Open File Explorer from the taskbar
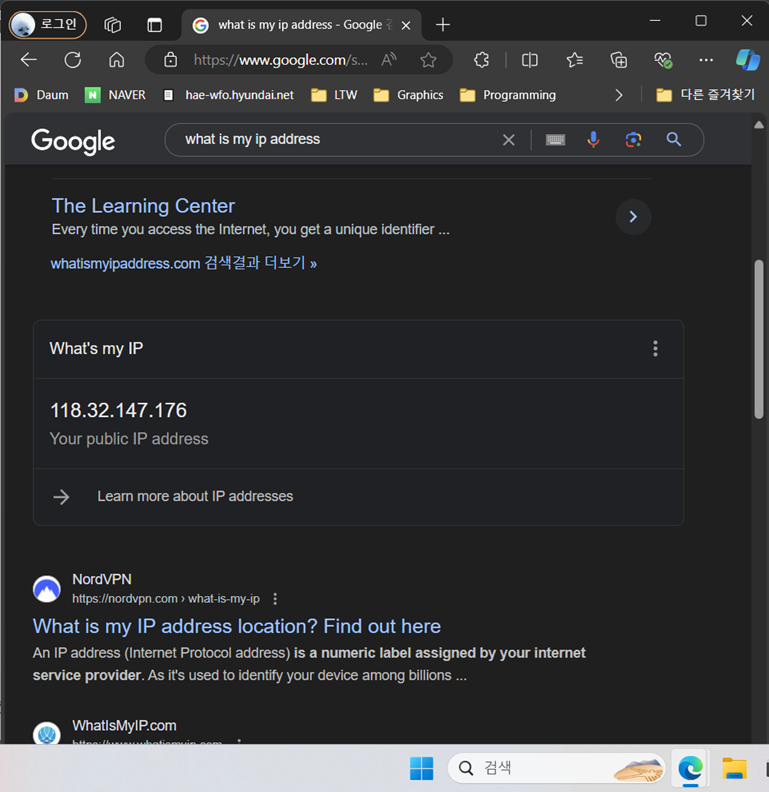 (734, 768)
